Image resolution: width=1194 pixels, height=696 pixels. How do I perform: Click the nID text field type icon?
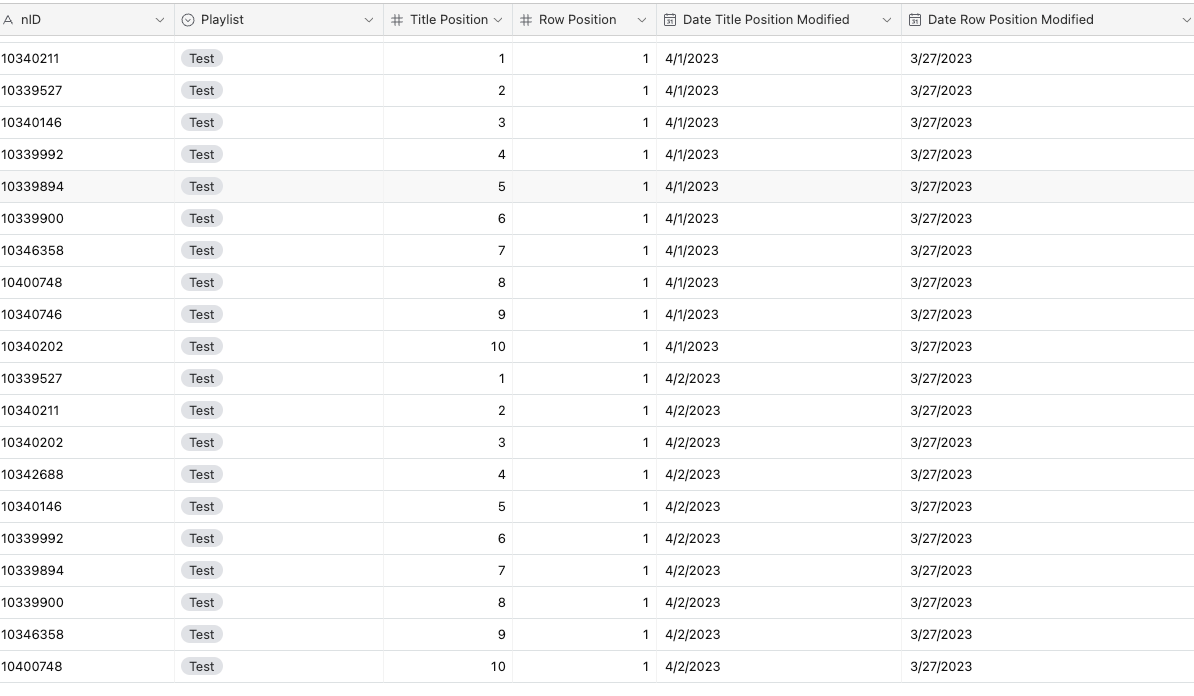click(8, 20)
